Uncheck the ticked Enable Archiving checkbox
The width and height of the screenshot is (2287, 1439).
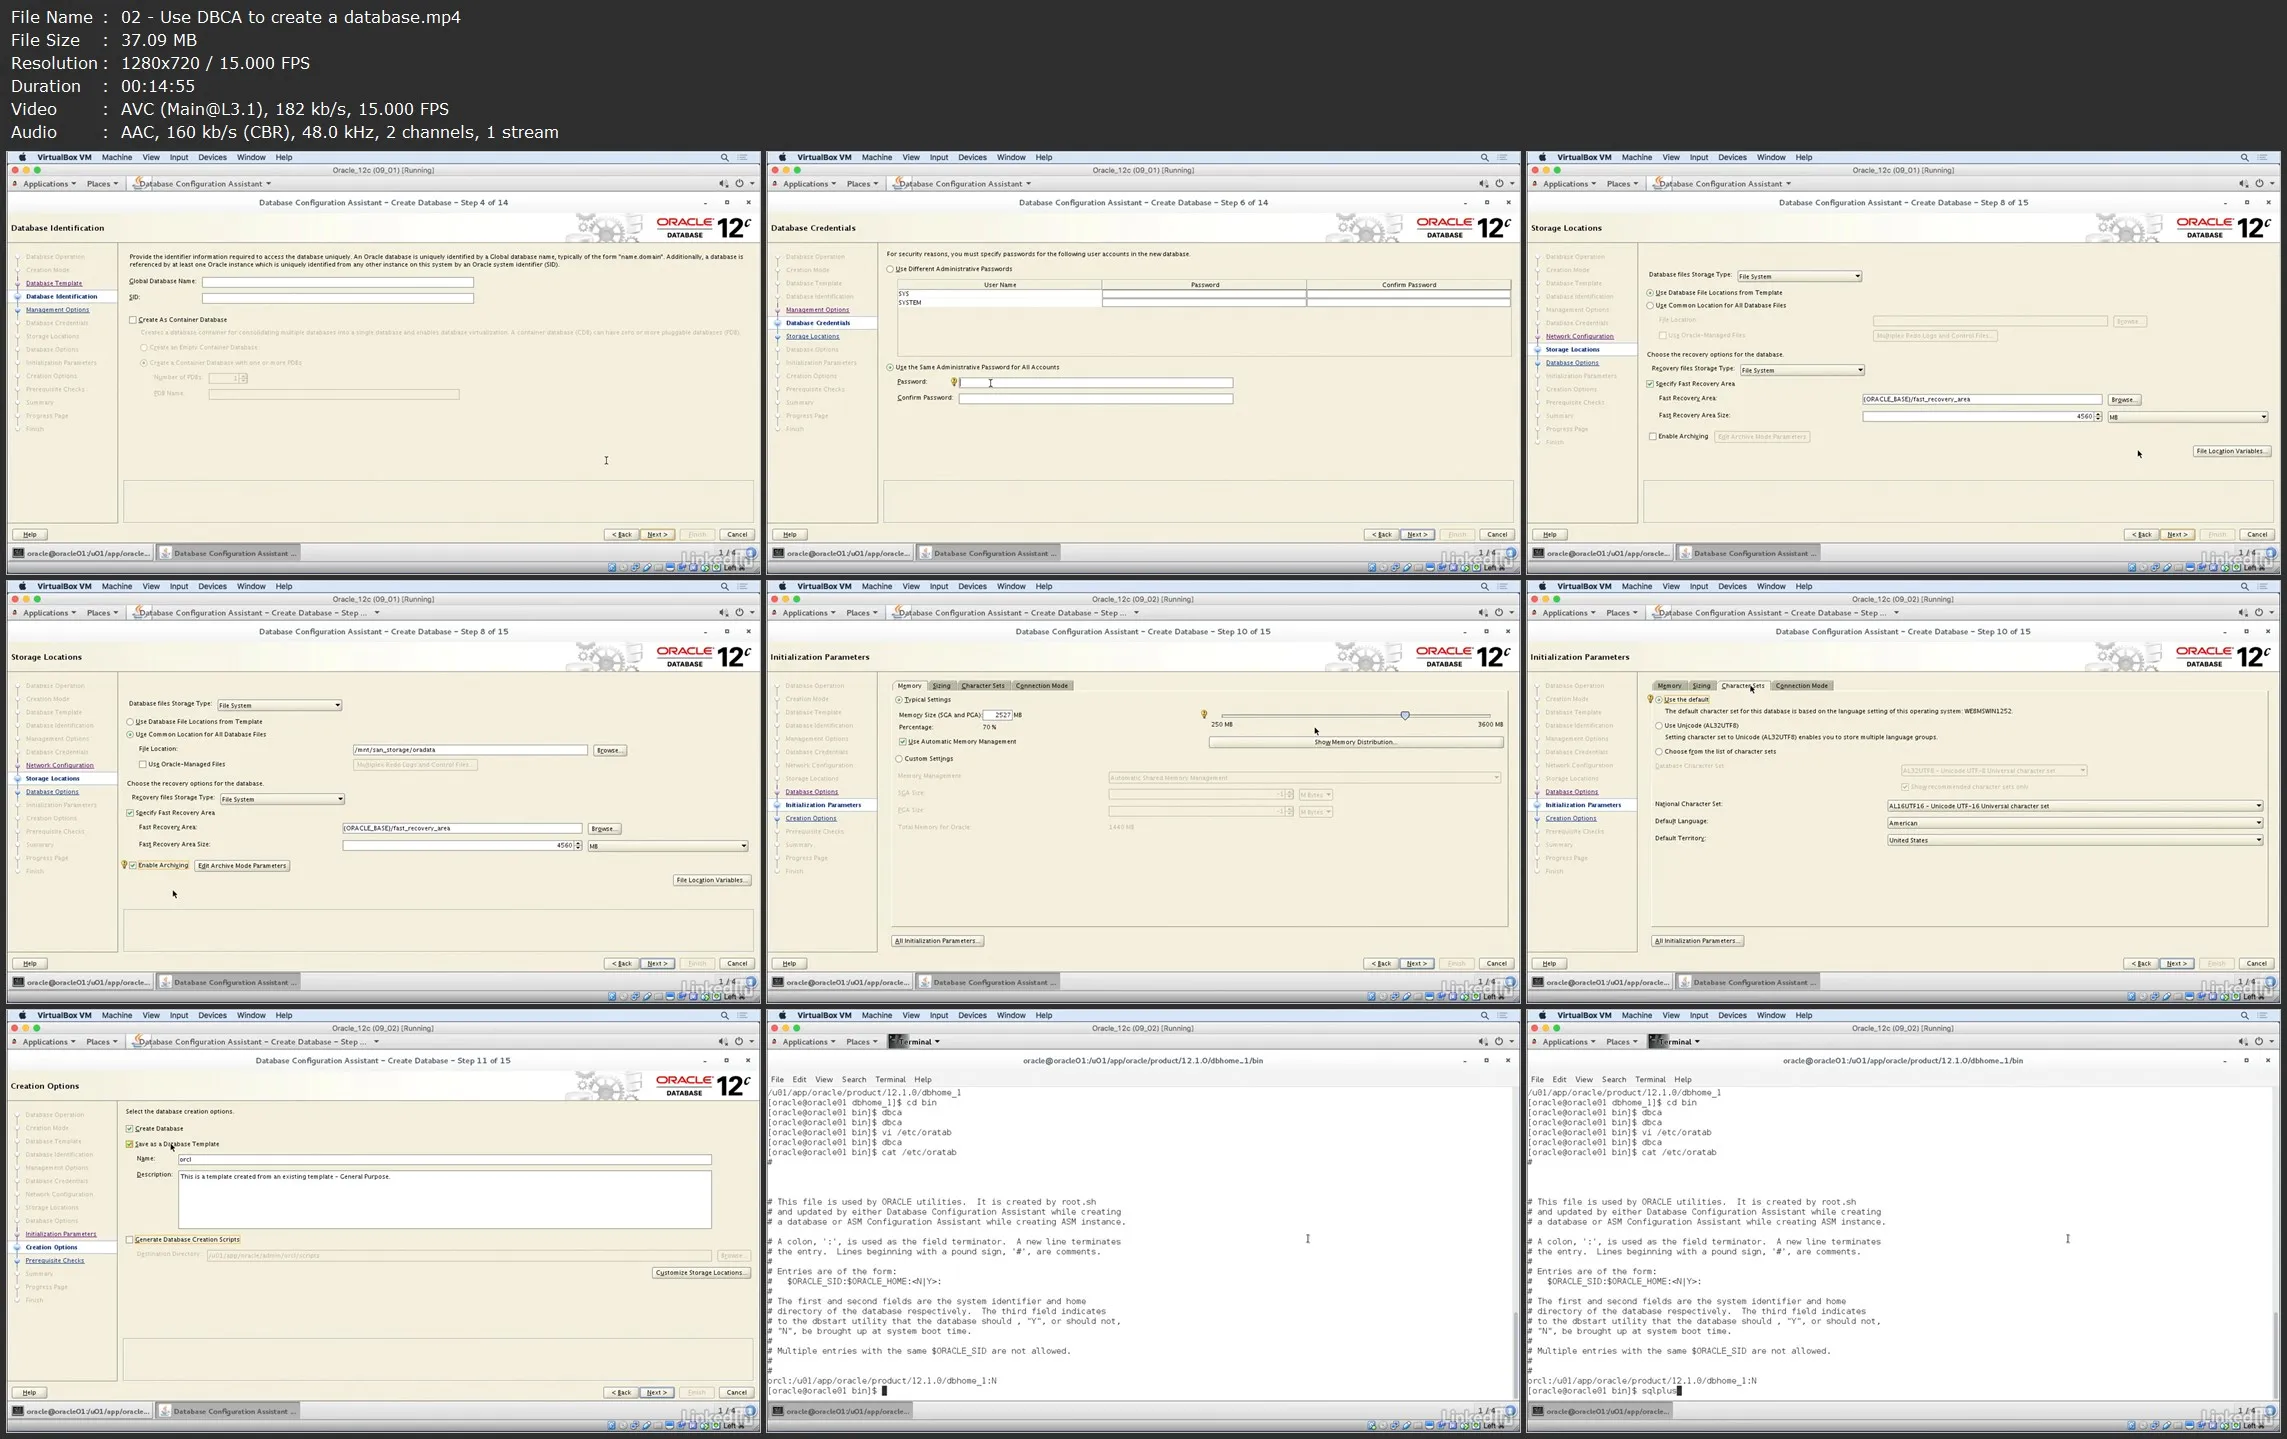[x=133, y=865]
